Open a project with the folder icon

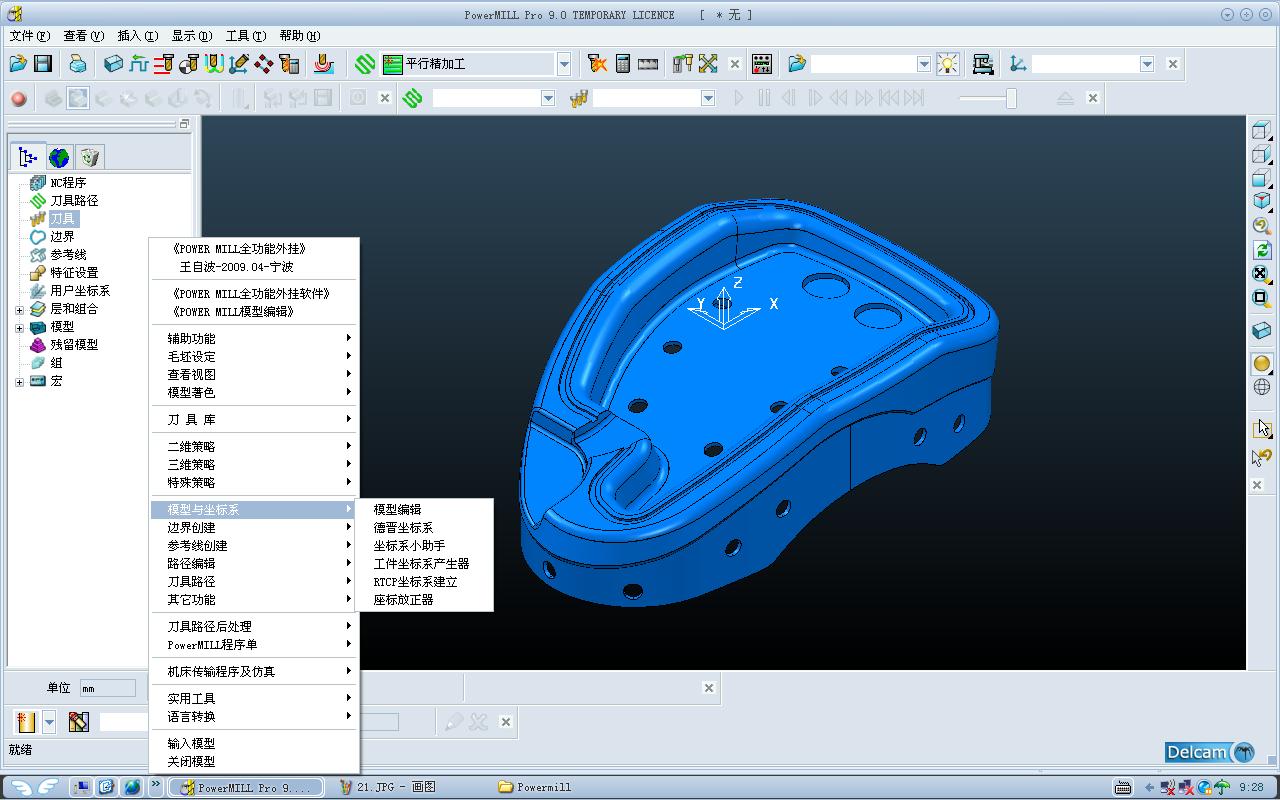(18, 64)
